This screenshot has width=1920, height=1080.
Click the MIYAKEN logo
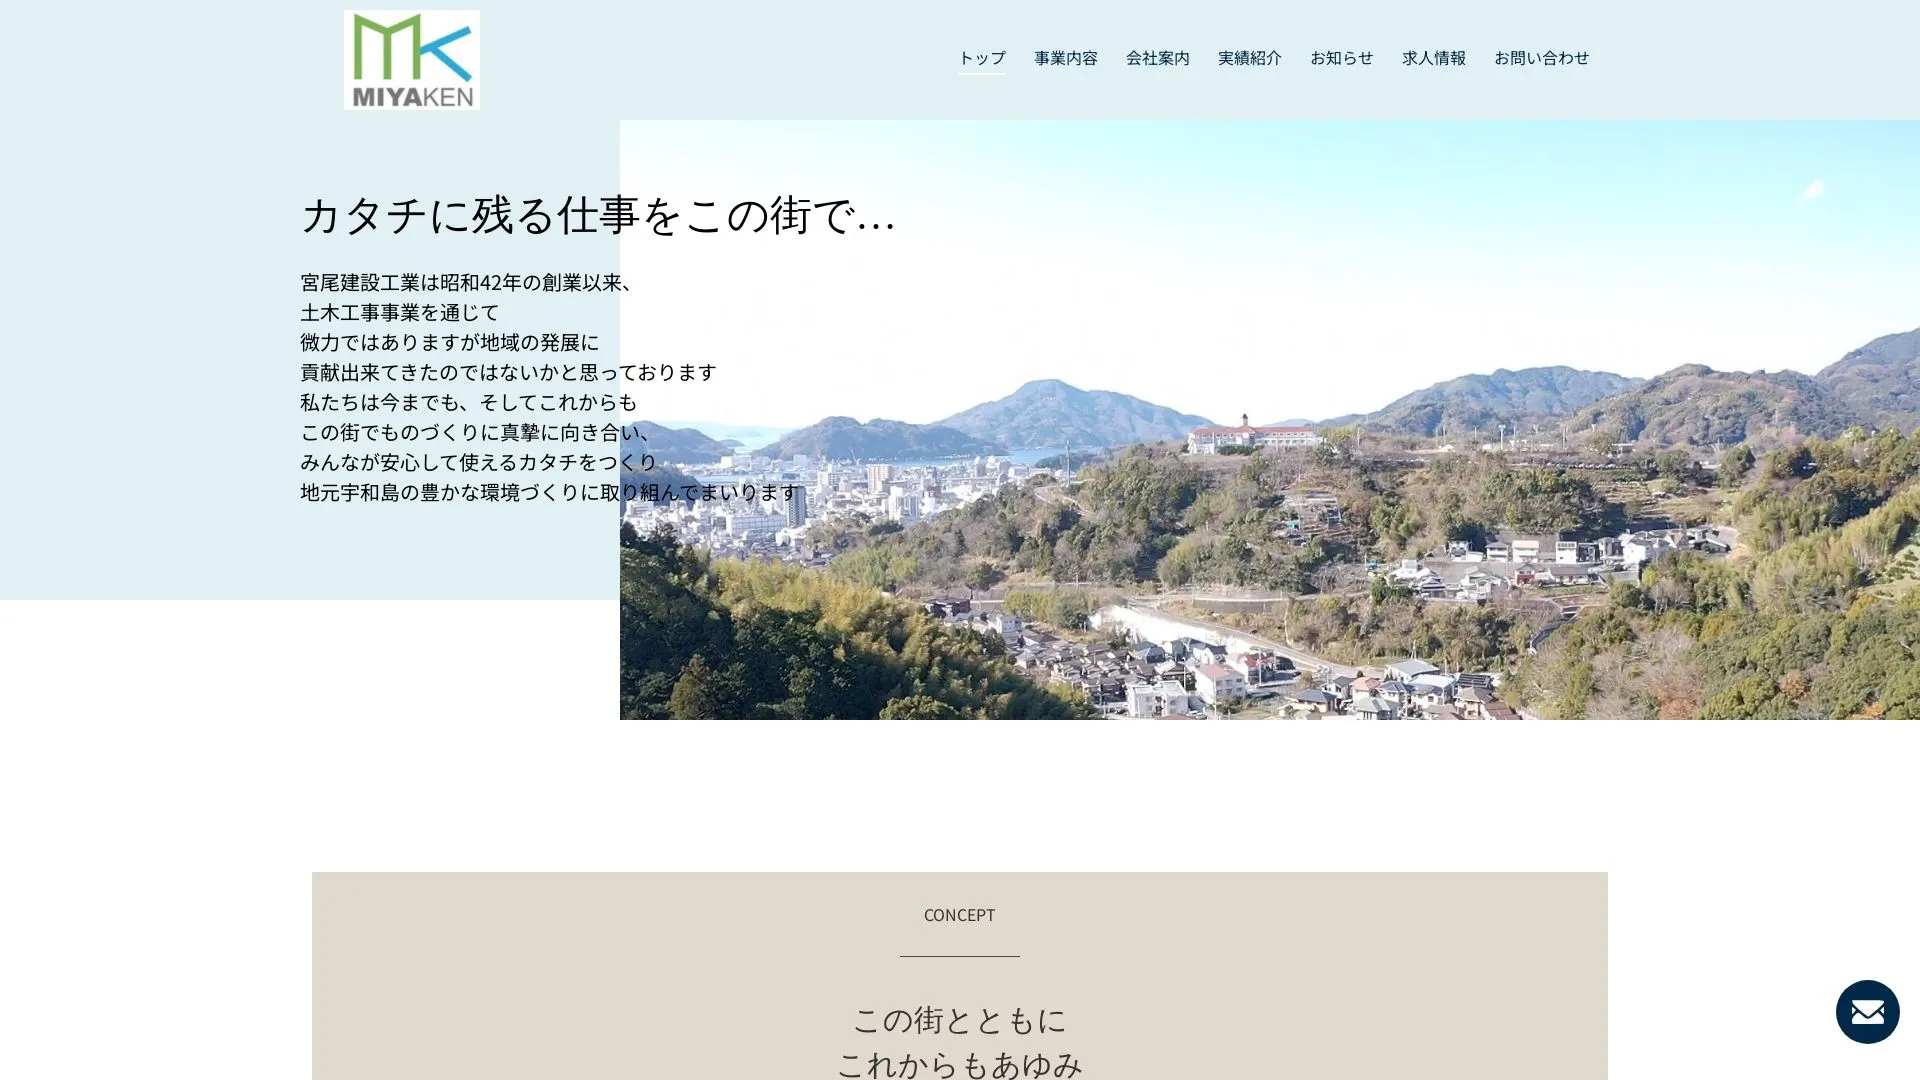pos(411,60)
